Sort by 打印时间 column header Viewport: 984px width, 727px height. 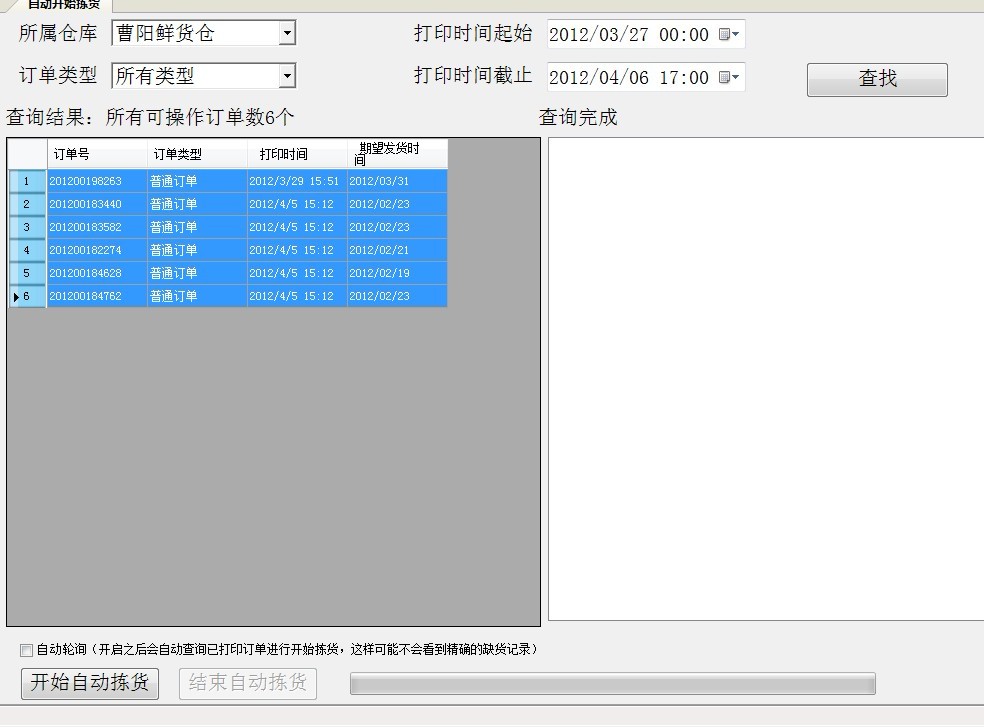pyautogui.click(x=297, y=154)
